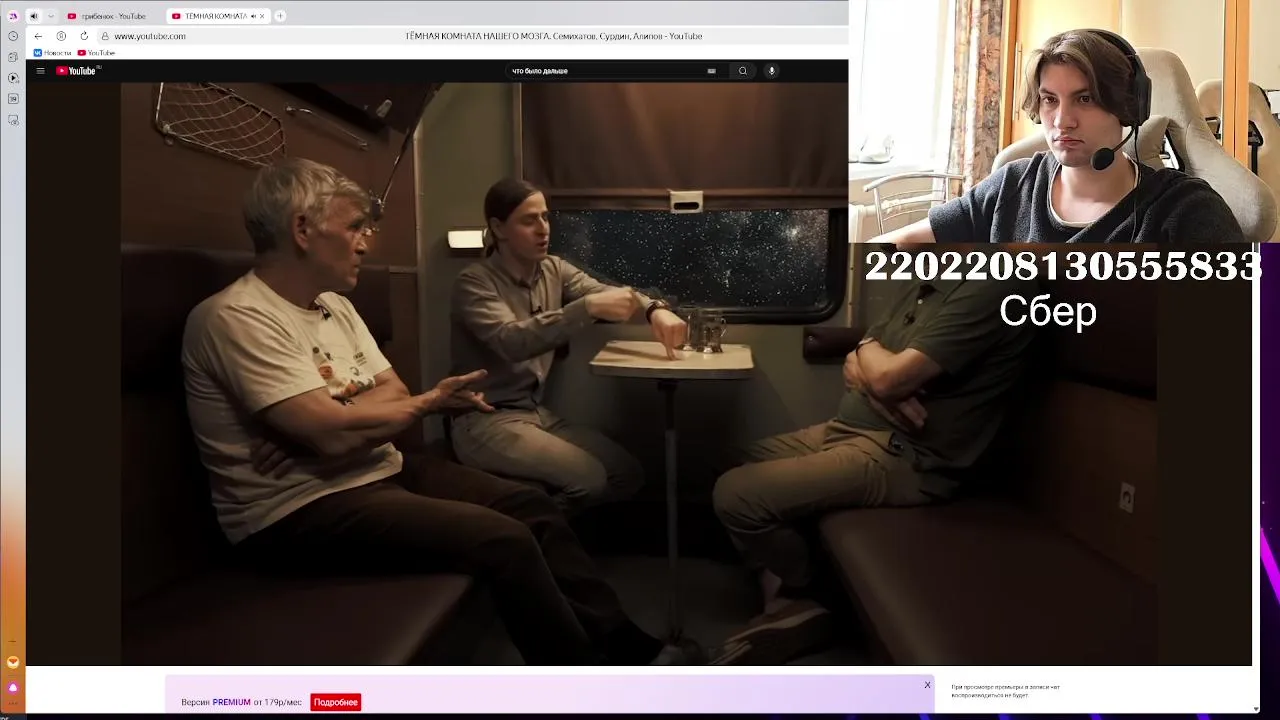The height and width of the screenshot is (720, 1280).
Task: Open the orange sidebar messenger icon
Action: [x=13, y=662]
